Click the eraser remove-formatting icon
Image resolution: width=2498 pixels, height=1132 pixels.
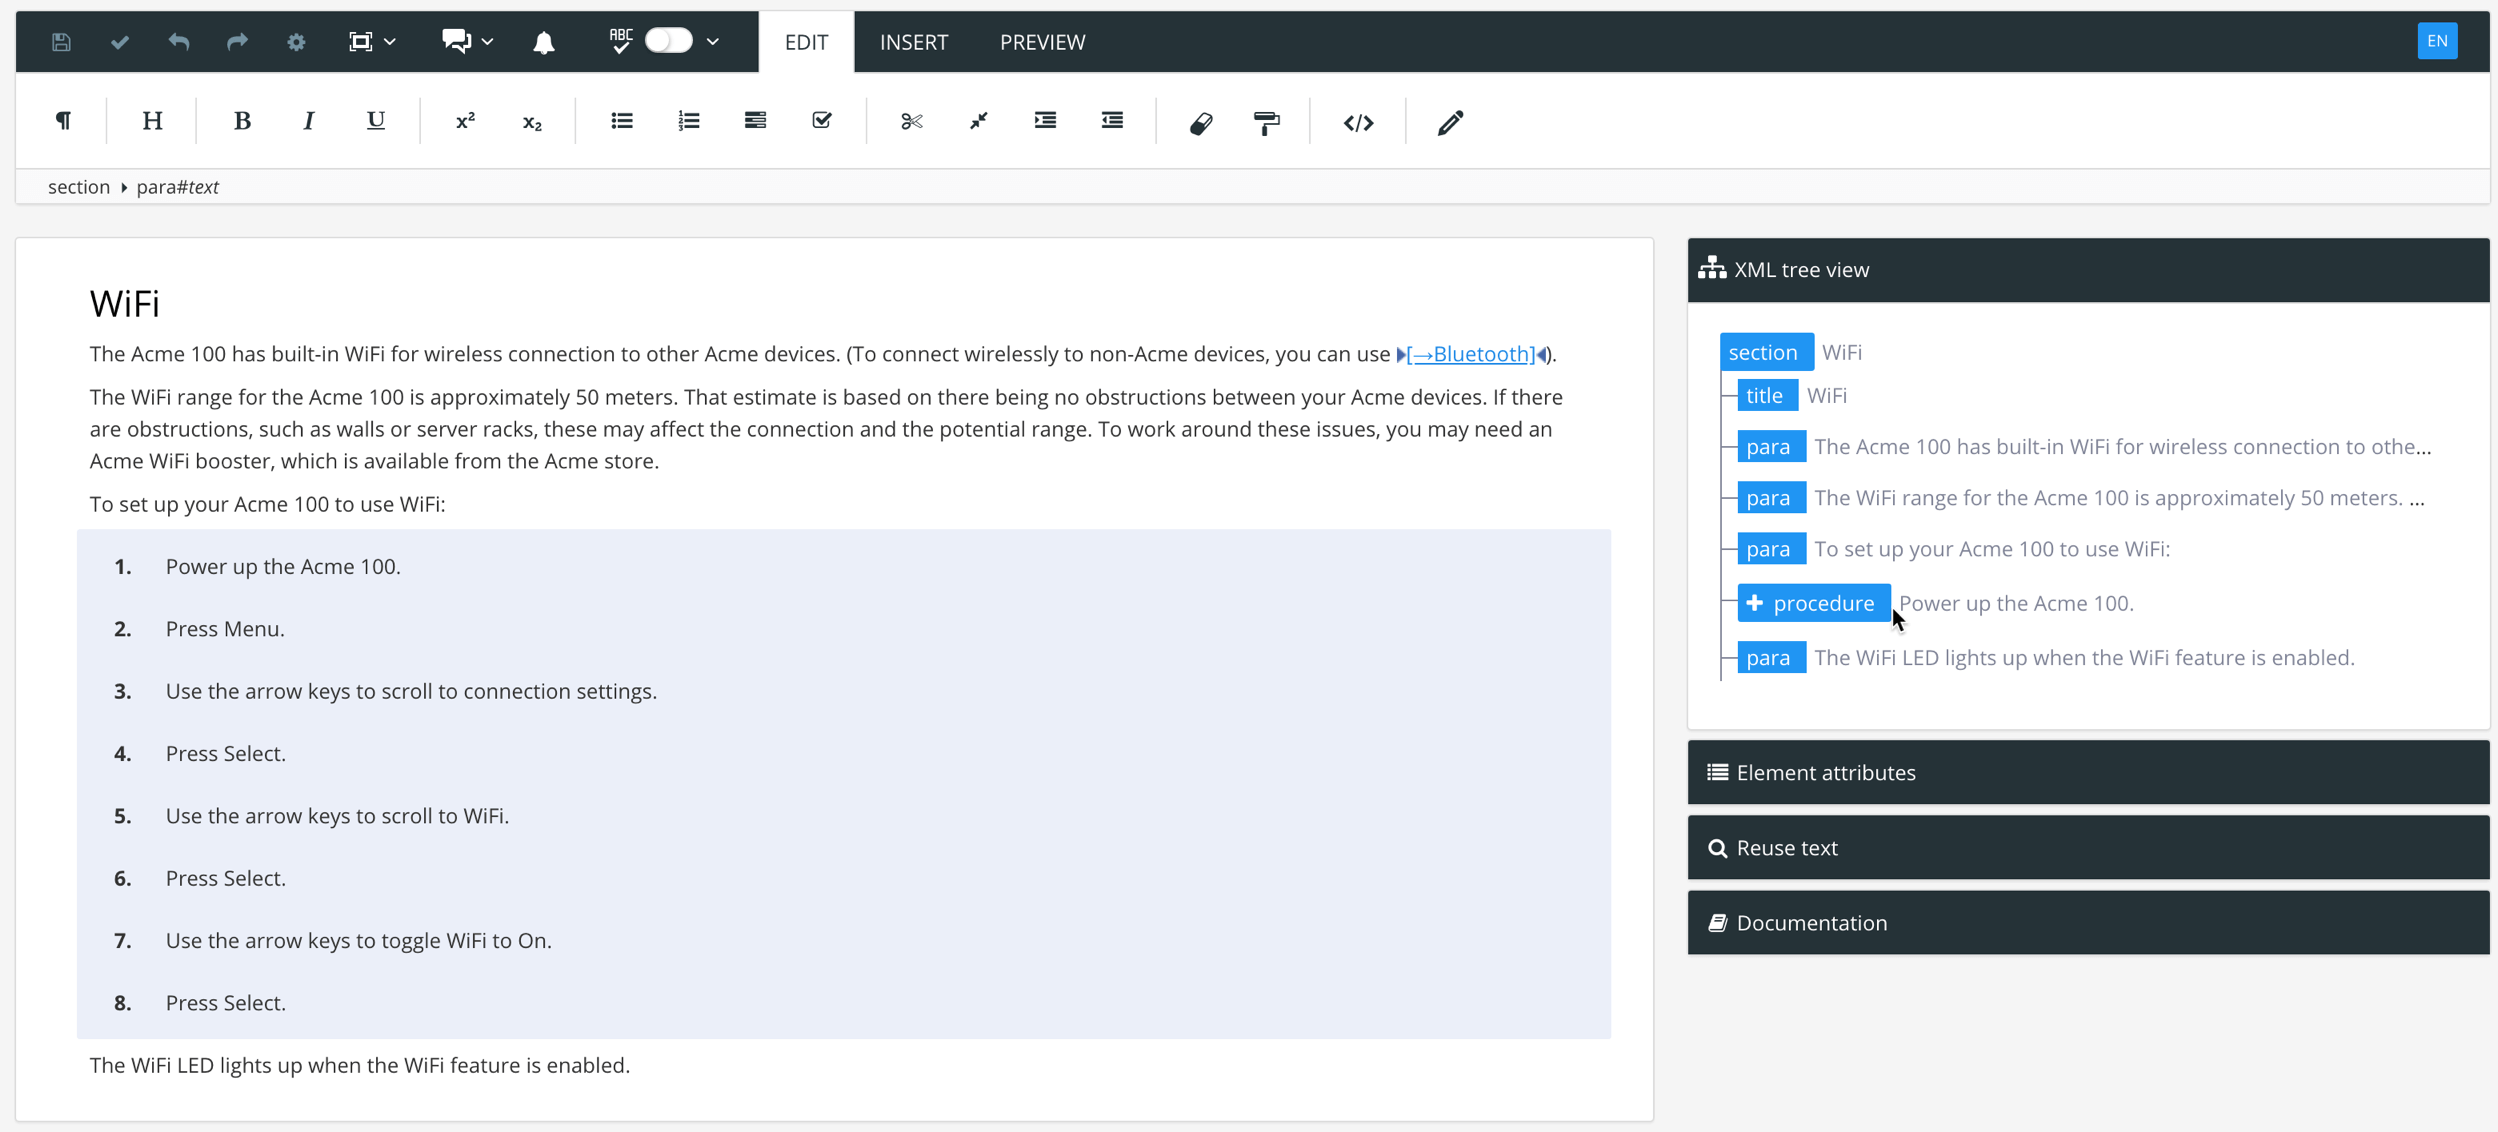click(x=1201, y=122)
